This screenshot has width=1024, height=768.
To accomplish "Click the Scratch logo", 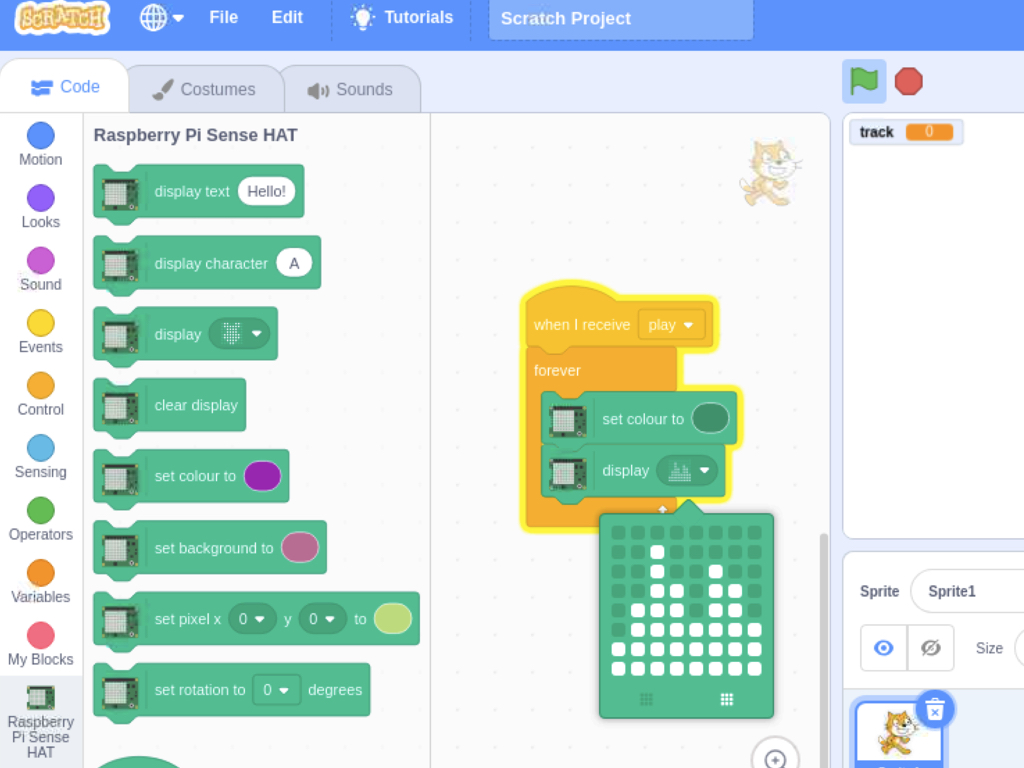I will (63, 18).
